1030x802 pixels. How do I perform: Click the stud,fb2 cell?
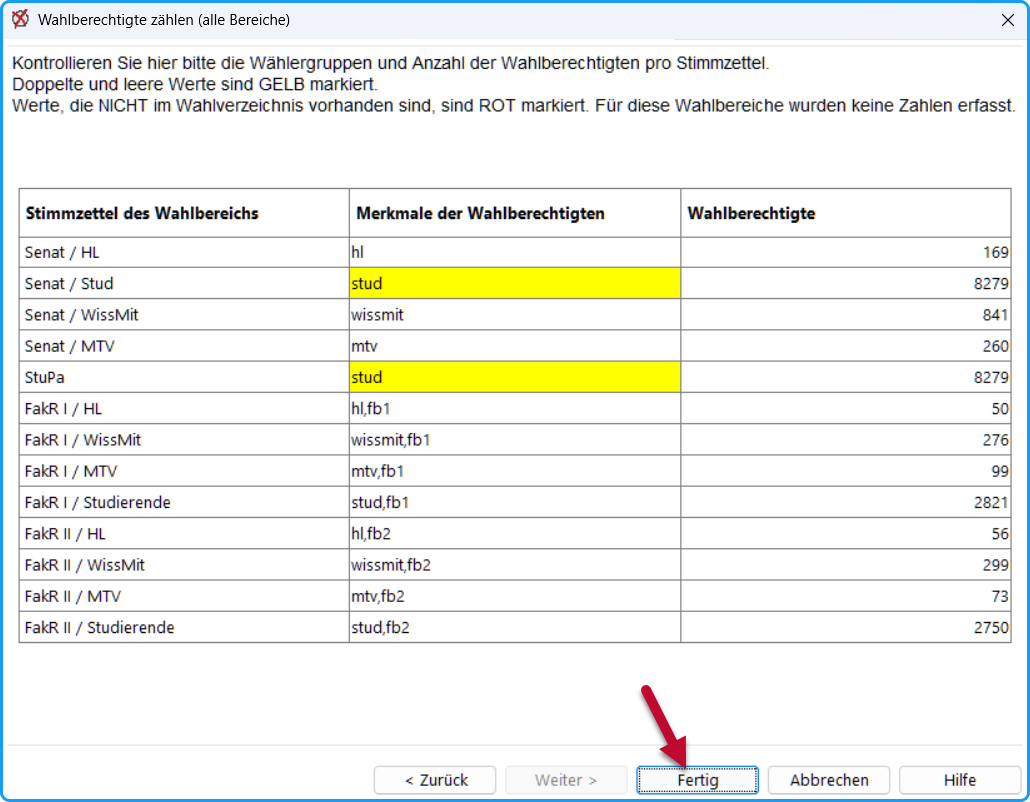pos(515,627)
